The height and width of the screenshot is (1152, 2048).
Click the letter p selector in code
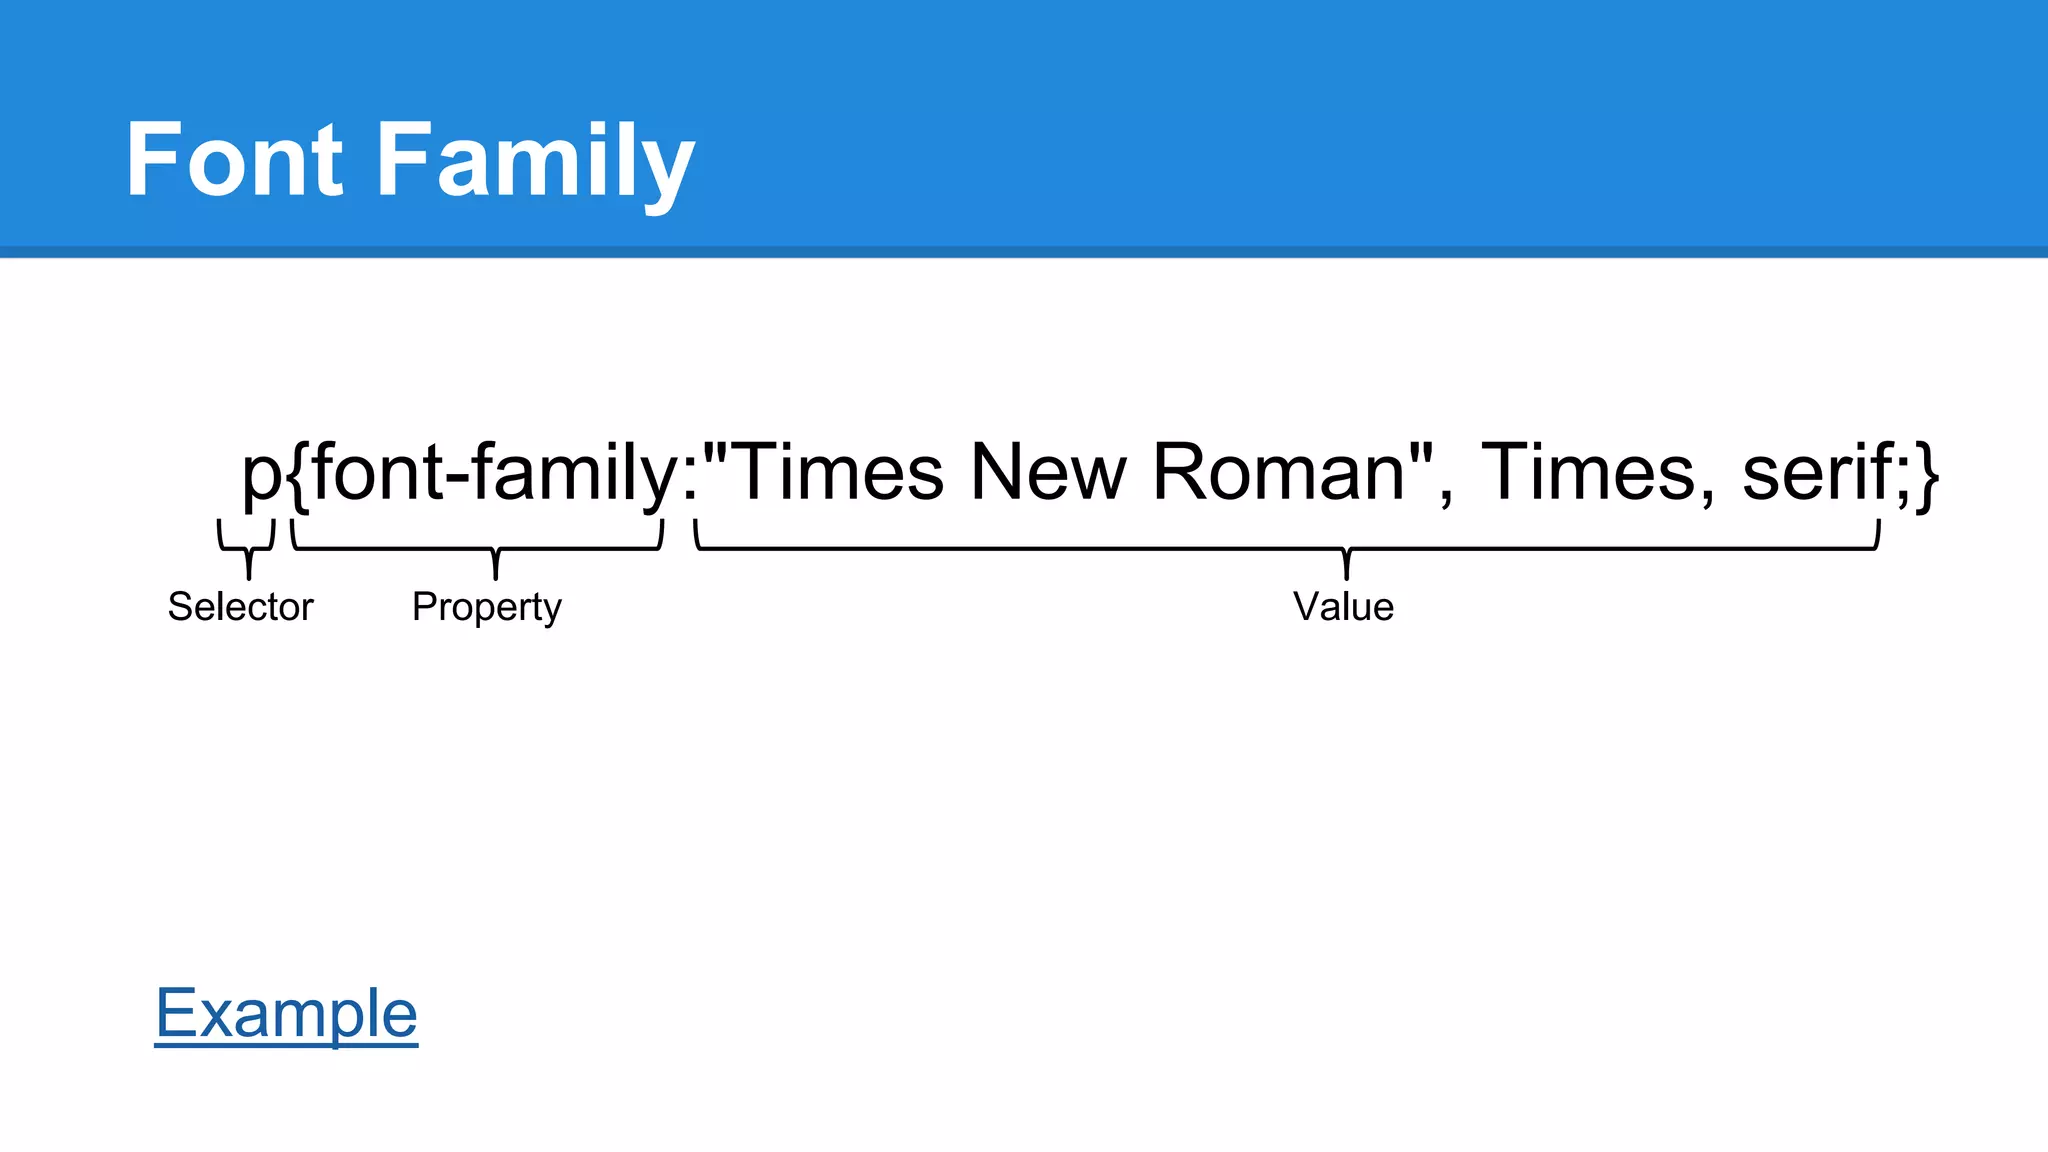pos(261,474)
